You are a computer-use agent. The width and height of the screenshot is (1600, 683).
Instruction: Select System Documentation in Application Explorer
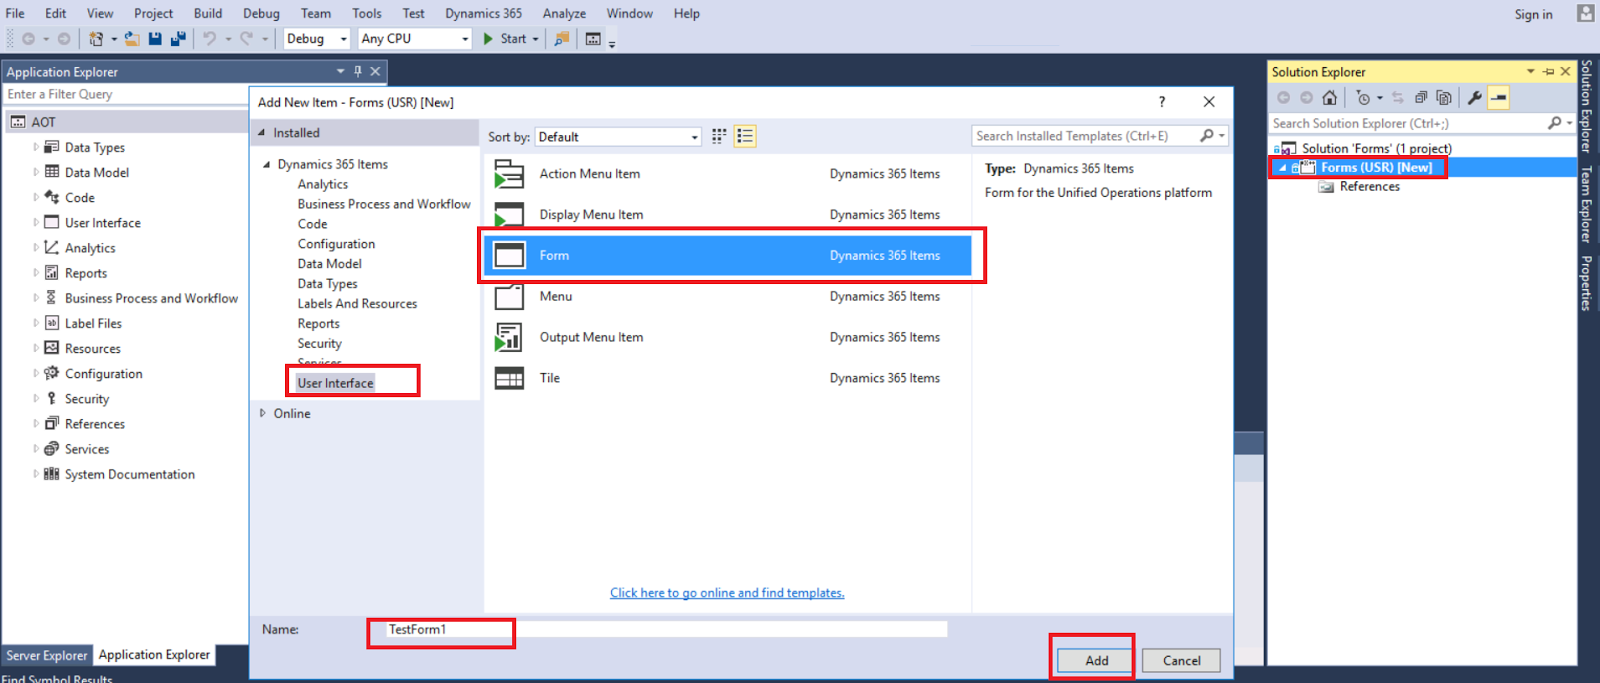129,474
